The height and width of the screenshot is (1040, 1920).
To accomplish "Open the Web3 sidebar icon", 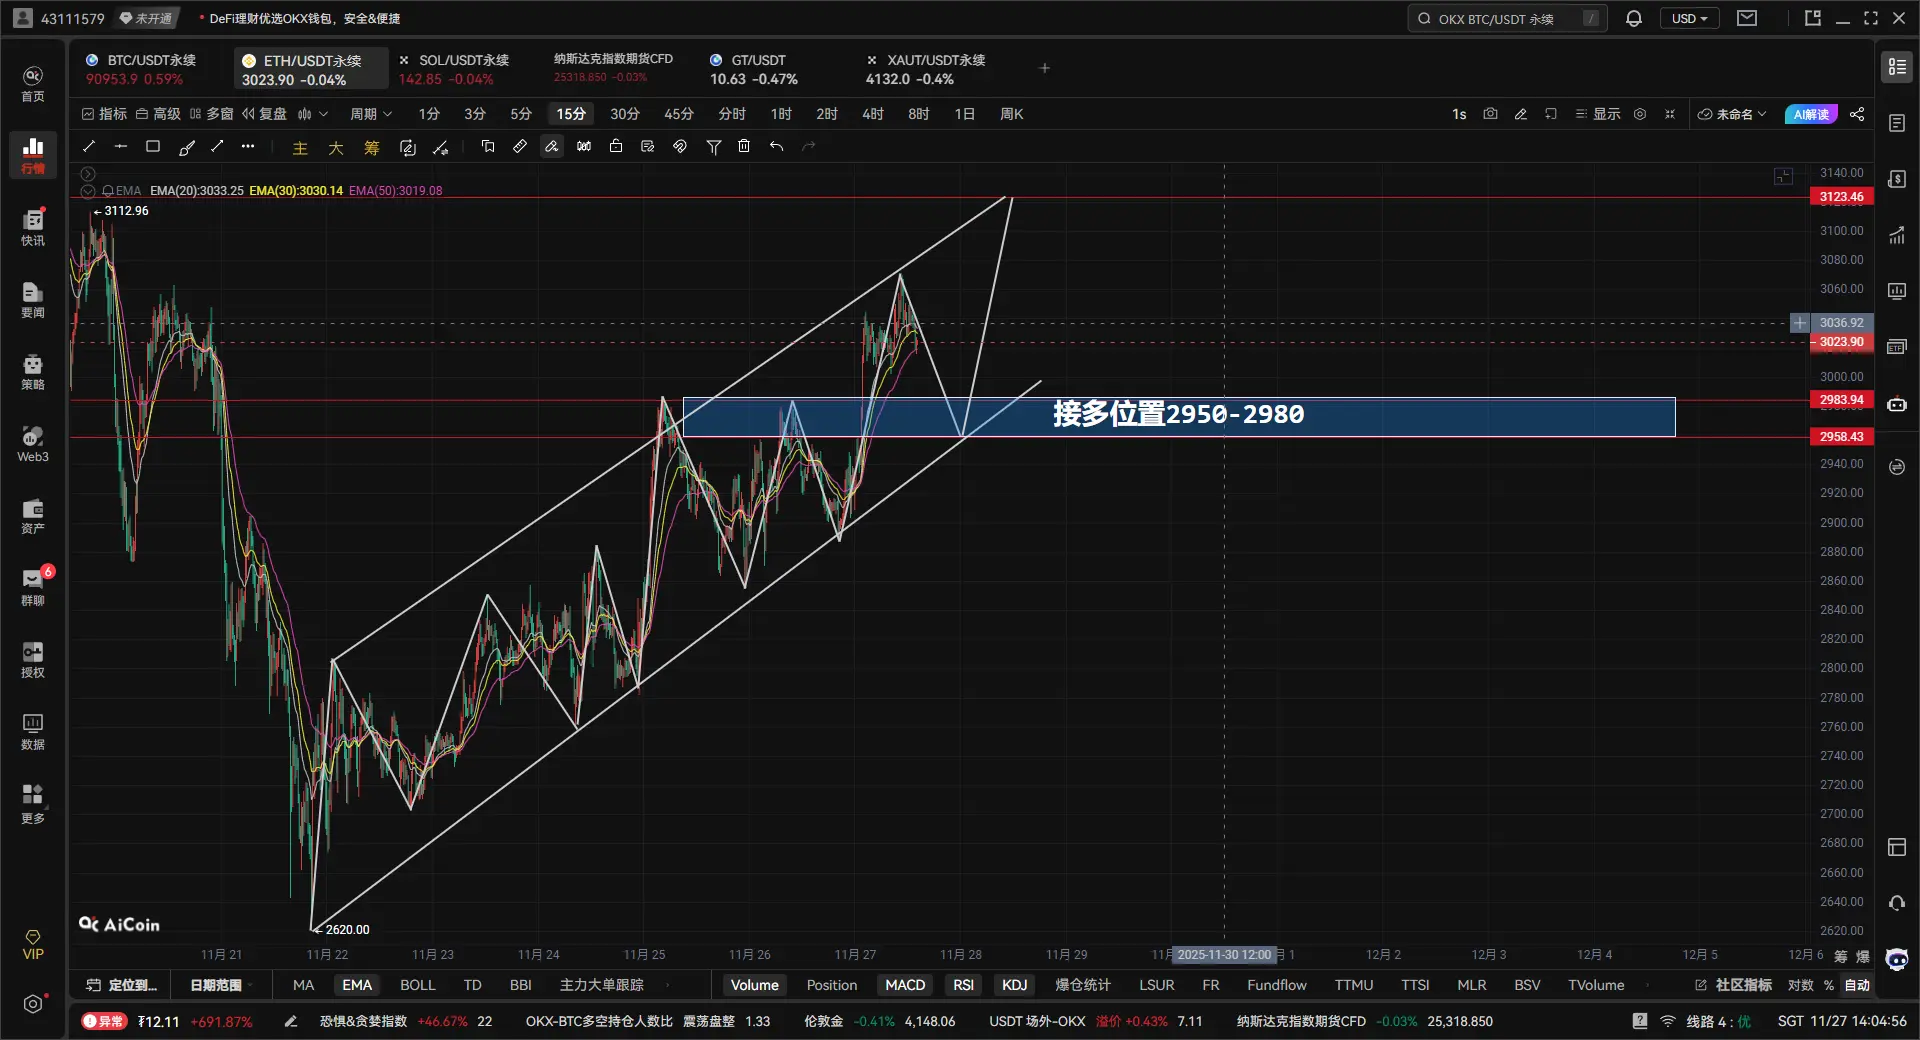I will (x=33, y=443).
